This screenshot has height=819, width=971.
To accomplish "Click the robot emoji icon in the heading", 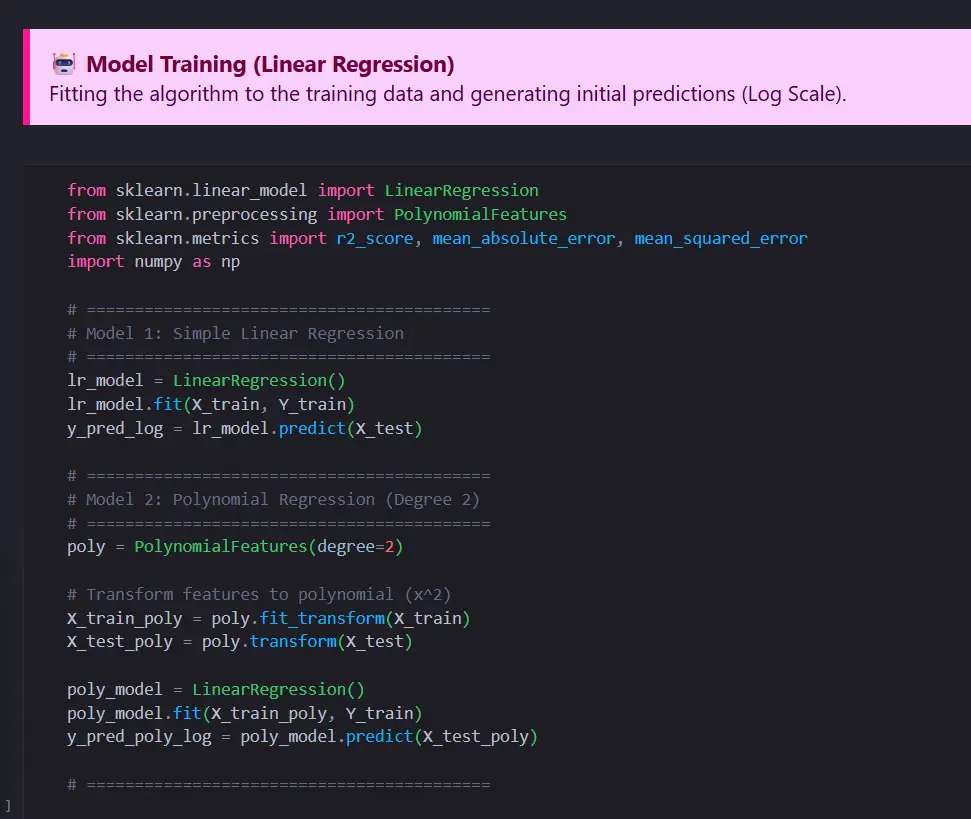I will pos(65,65).
